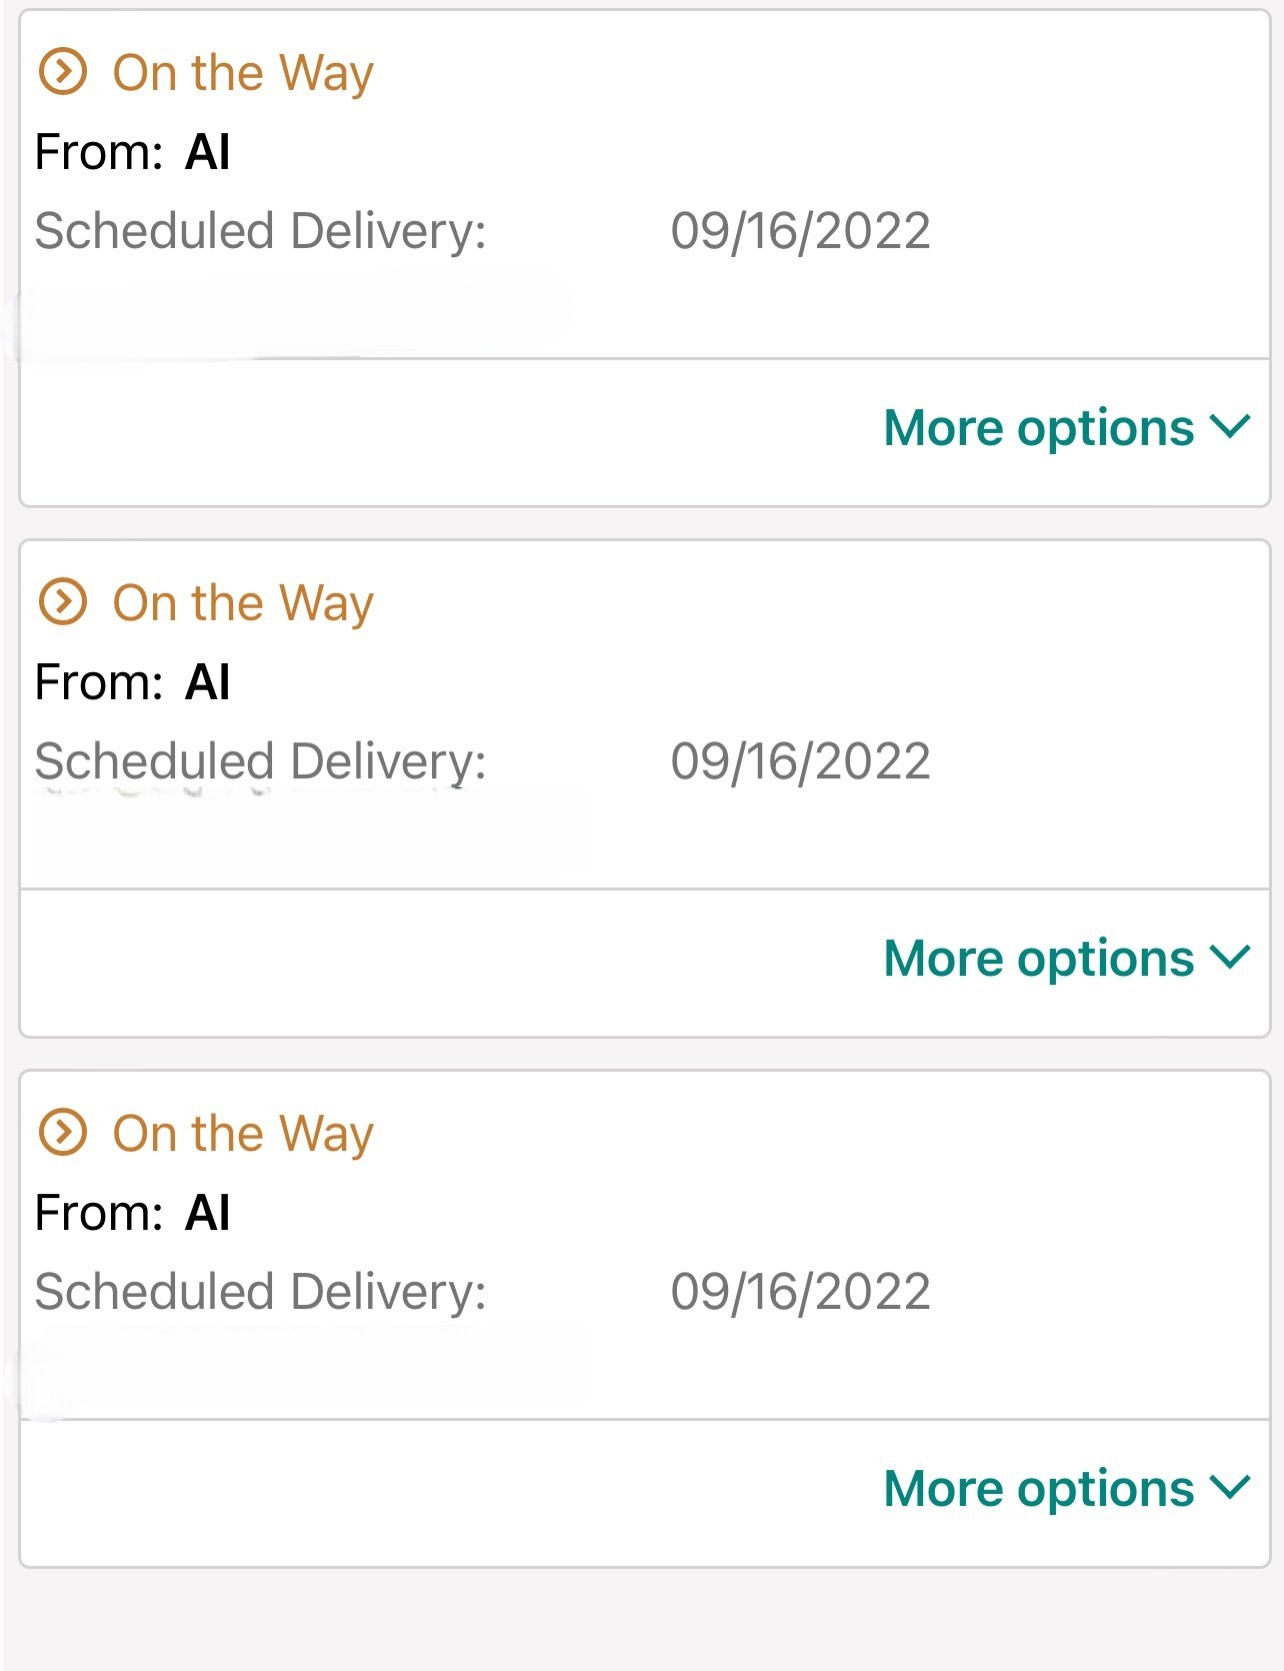Open the More options link in first card
The width and height of the screenshot is (1284, 1671).
[1039, 428]
